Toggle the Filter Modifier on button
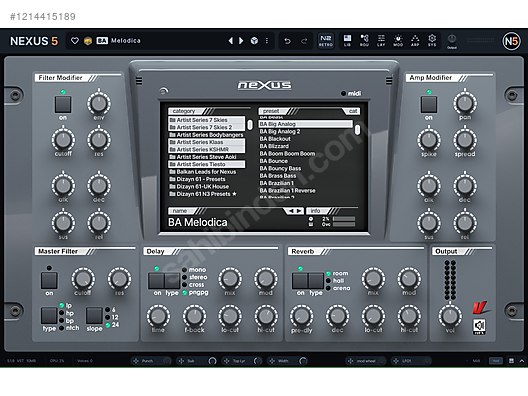528x396 pixels. point(63,104)
